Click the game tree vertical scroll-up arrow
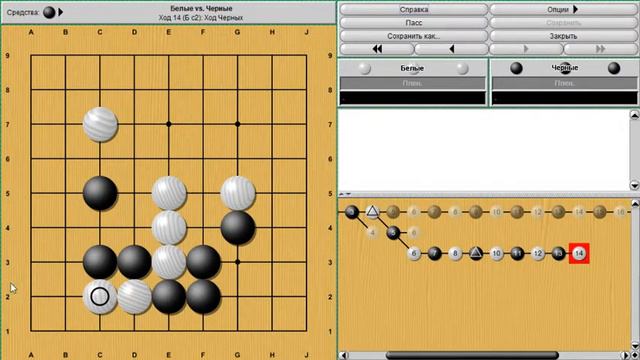The width and height of the screenshot is (640, 360). (x=635, y=203)
